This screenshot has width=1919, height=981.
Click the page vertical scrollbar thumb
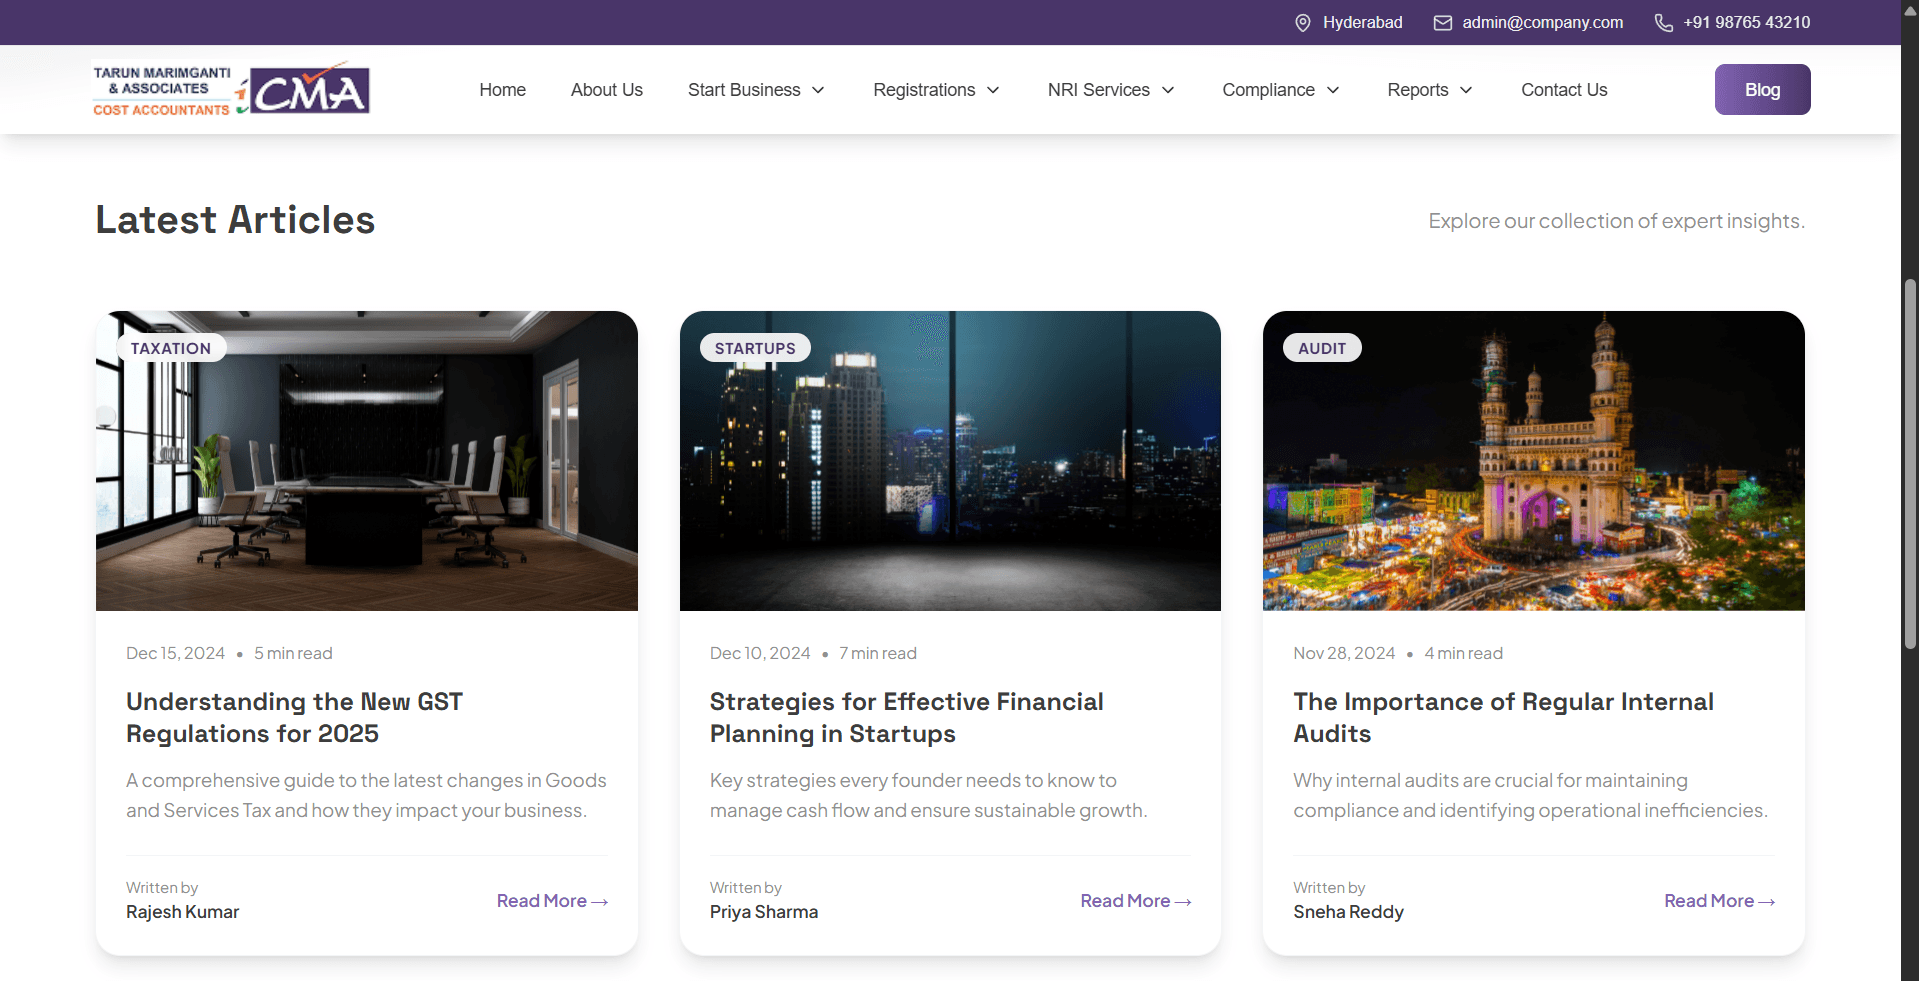[x=1910, y=465]
